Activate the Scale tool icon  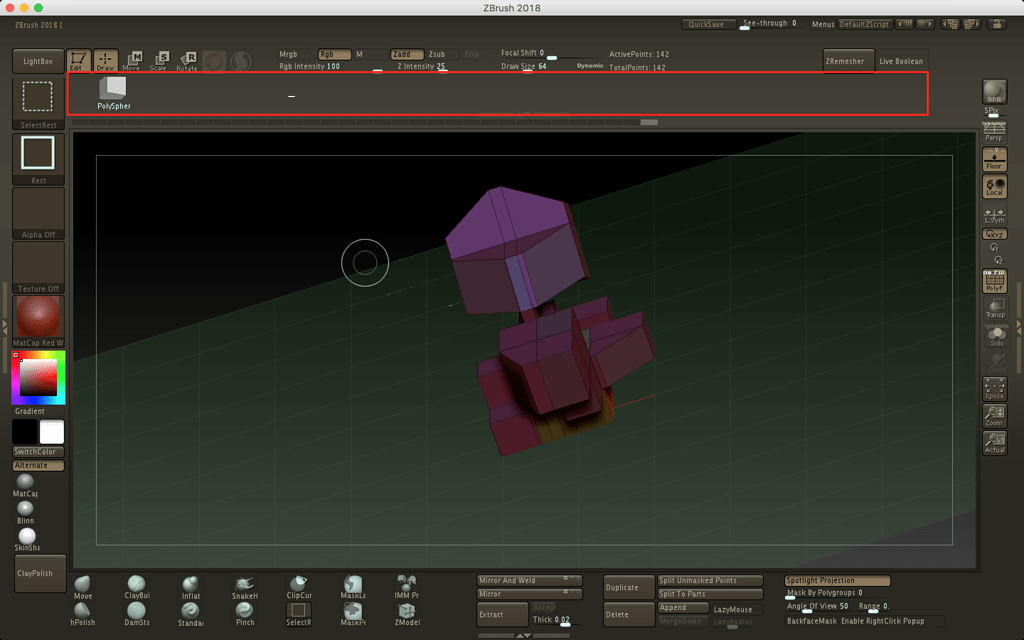click(159, 61)
